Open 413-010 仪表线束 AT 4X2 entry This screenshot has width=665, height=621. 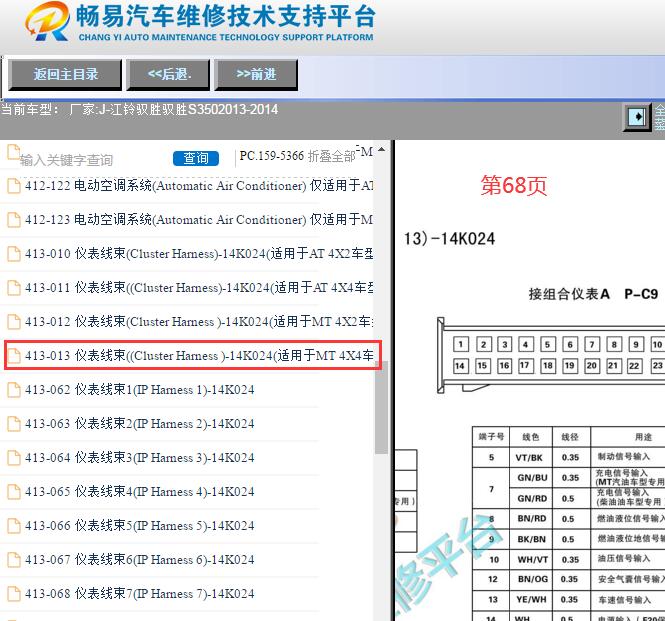[x=199, y=254]
